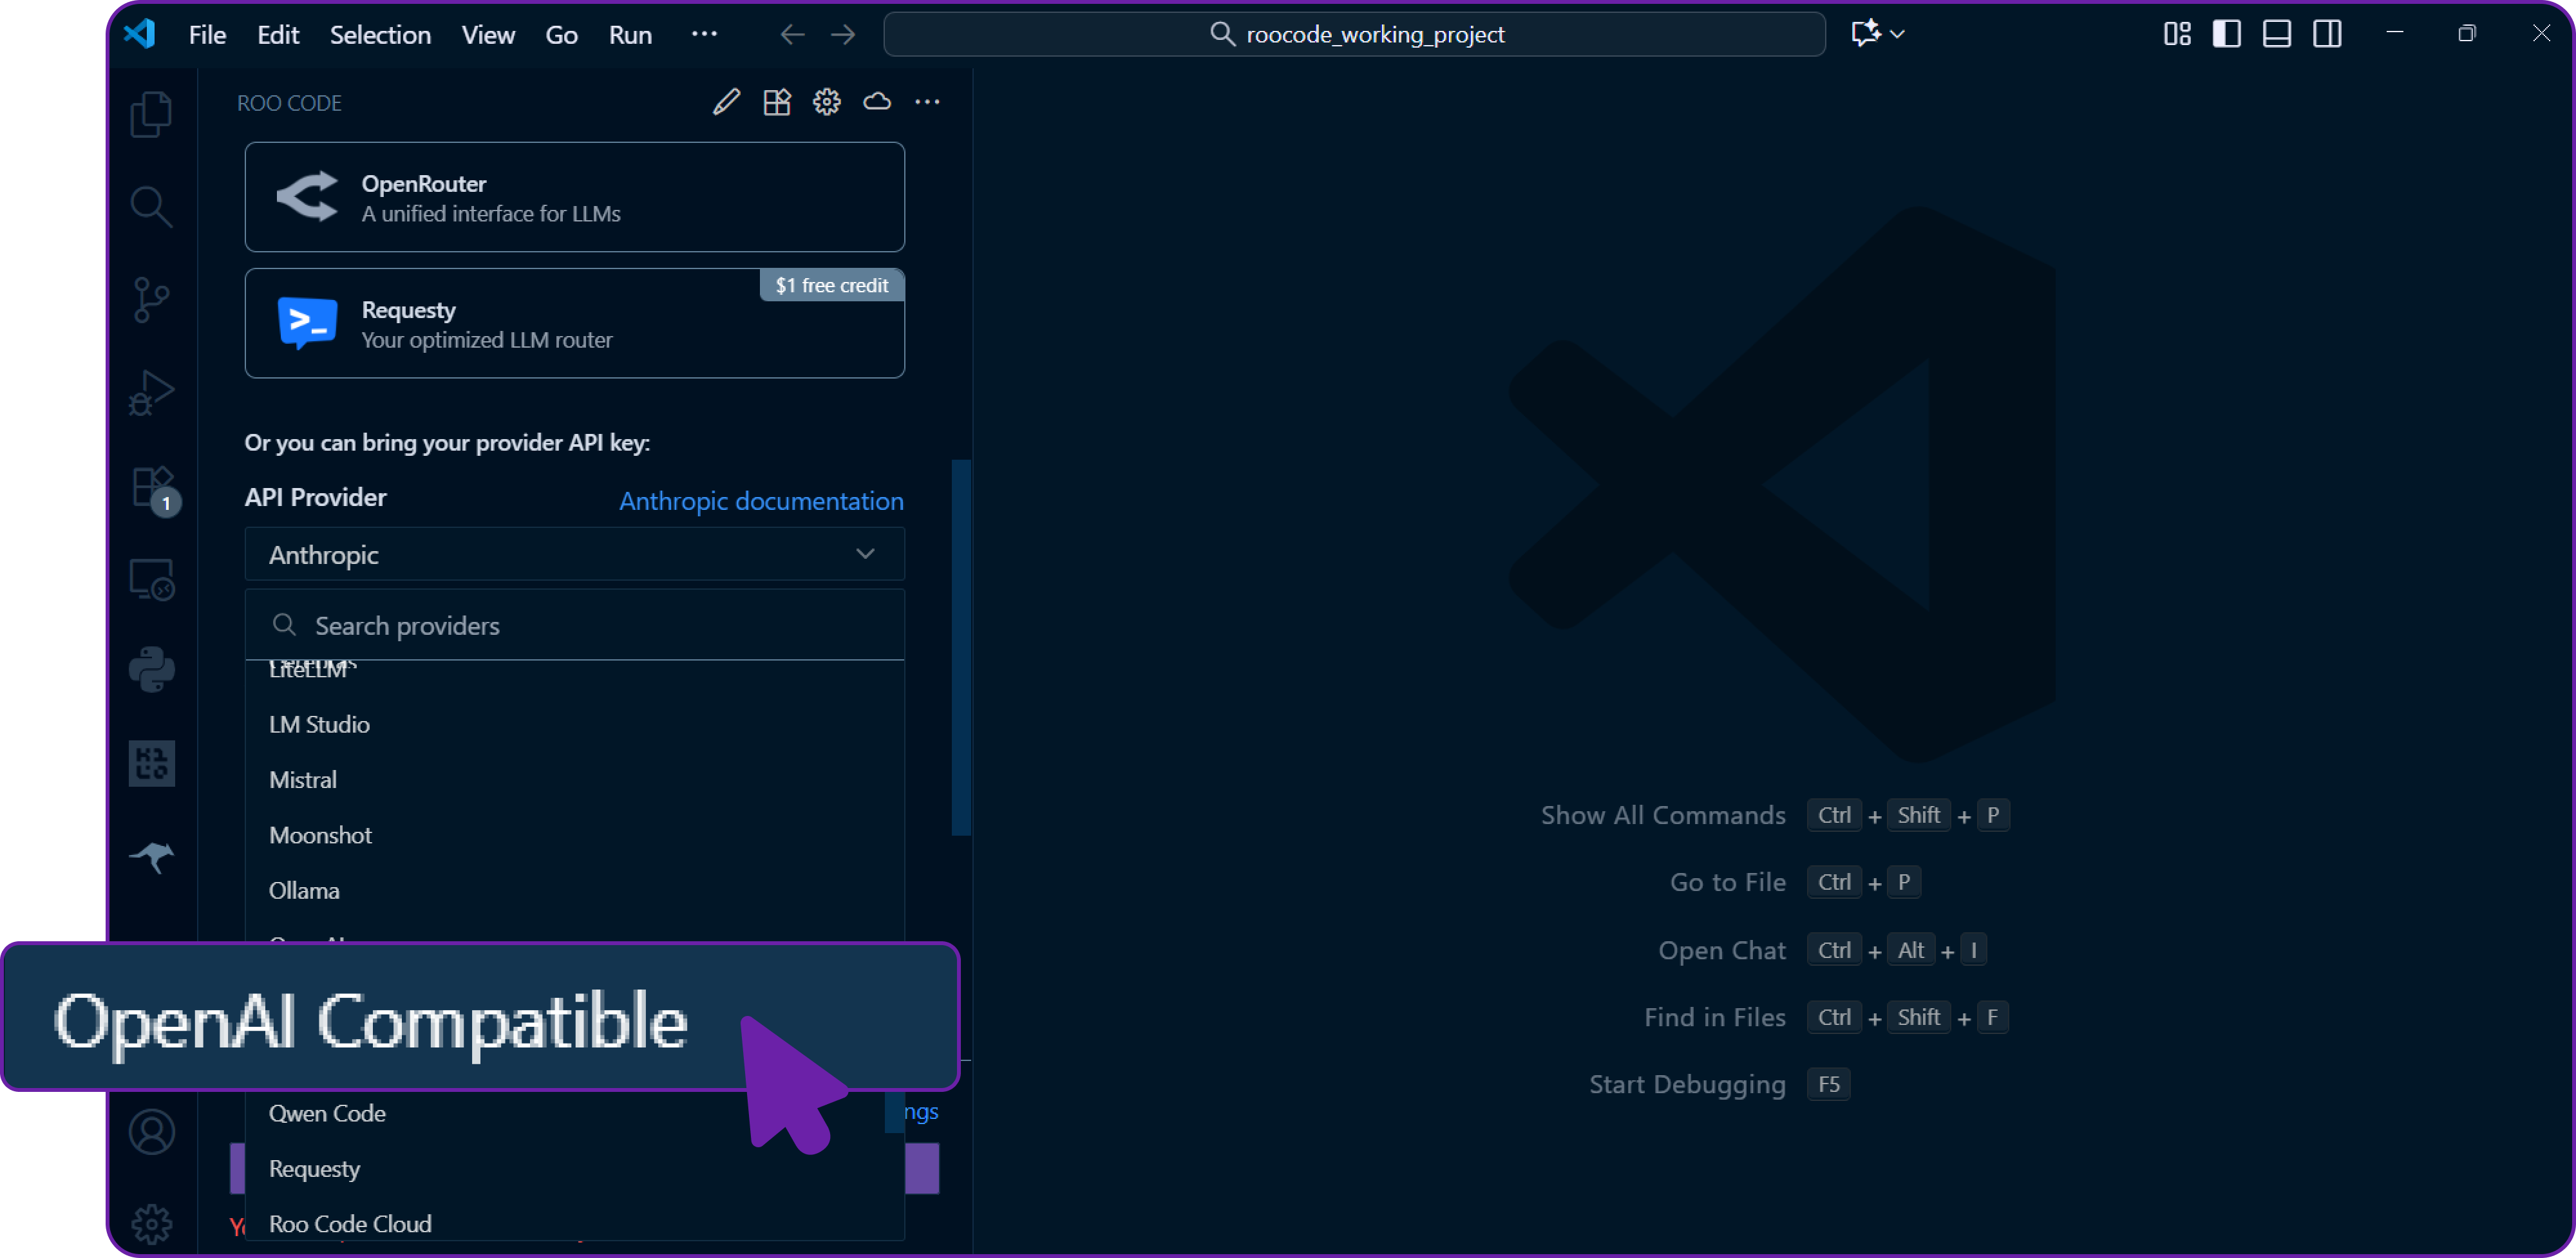Open Roo Code kangaroo icon in sidebar
This screenshot has width=2576, height=1258.
point(151,857)
